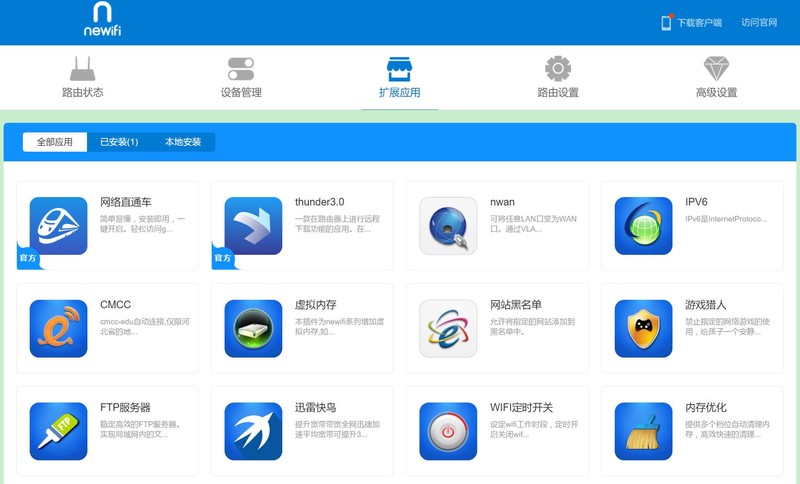The width and height of the screenshot is (800, 484).
Task: Open CMCC app title
Action: pos(115,304)
